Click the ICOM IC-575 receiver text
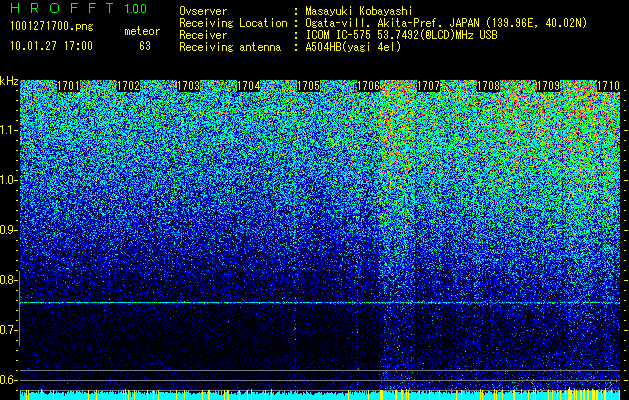This screenshot has height=400, width=629. (401, 35)
